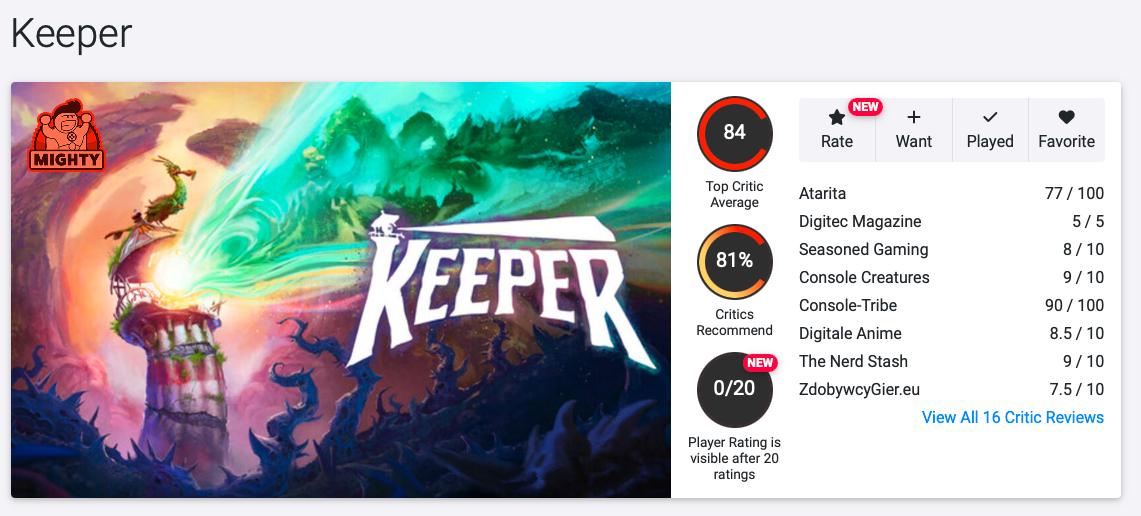1141x516 pixels.
Task: Click the Keeper cover art image
Action: [x=340, y=290]
